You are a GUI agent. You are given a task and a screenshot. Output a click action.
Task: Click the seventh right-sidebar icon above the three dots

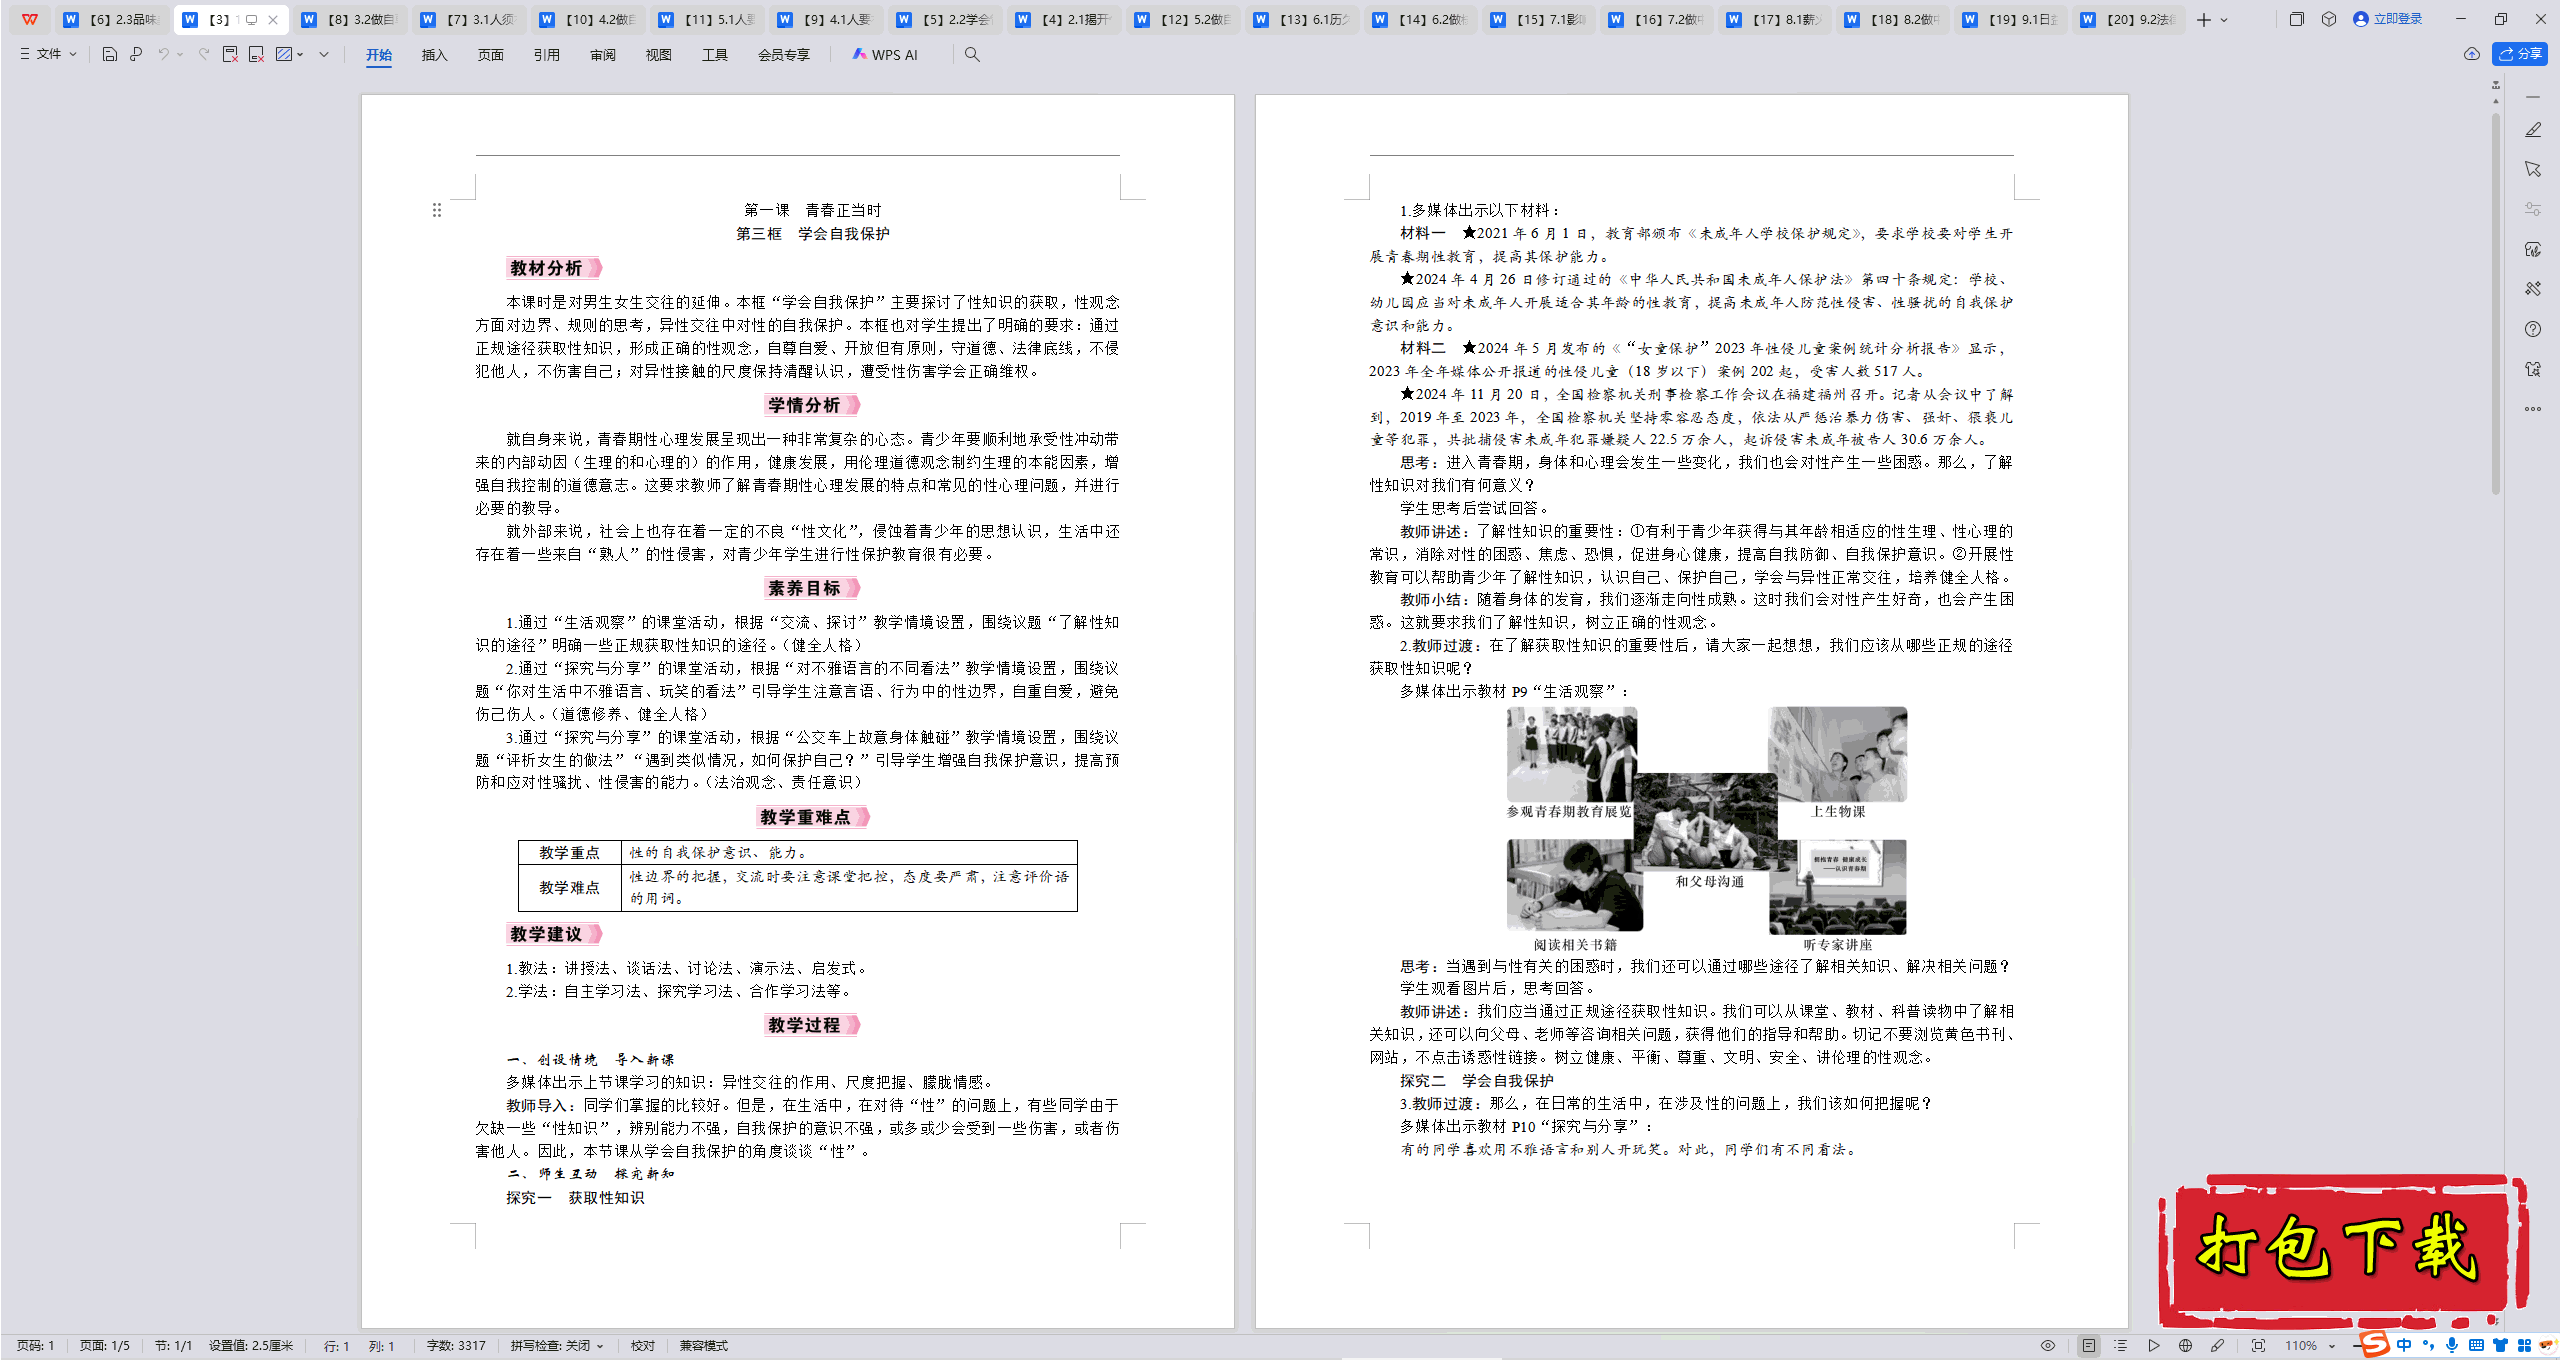(2532, 369)
